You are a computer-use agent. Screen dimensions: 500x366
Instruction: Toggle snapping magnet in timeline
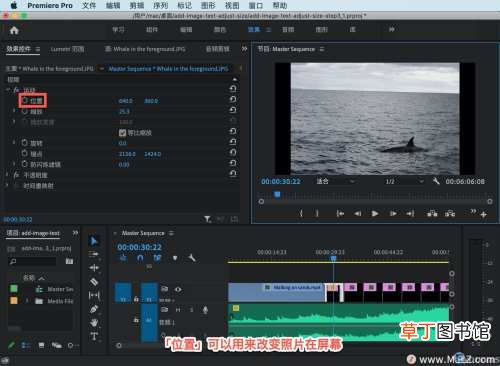tap(140, 258)
